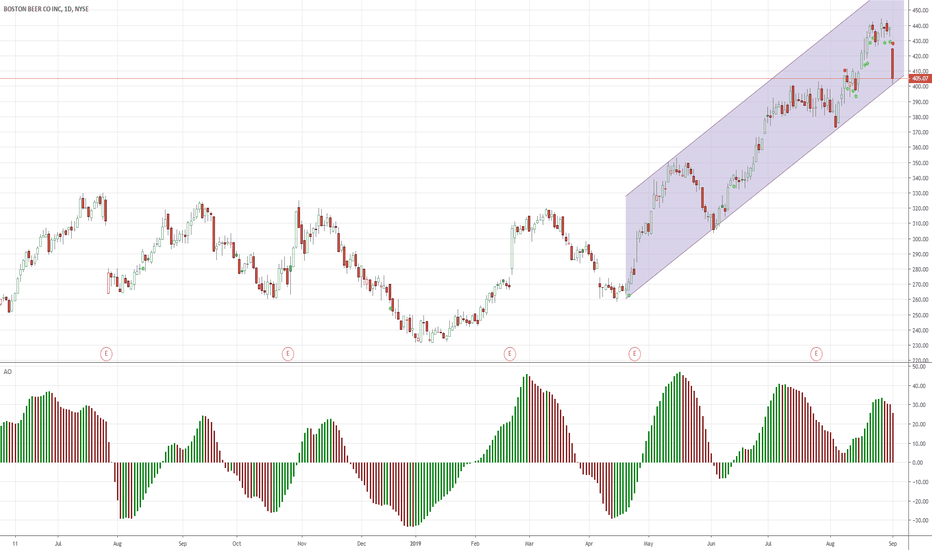This screenshot has width=932, height=550.
Task: Click the 250.00 price scale label
Action: (x=921, y=315)
